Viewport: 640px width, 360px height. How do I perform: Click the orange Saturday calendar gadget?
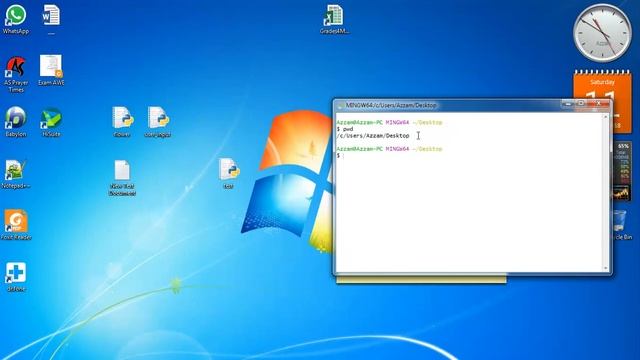click(602, 84)
